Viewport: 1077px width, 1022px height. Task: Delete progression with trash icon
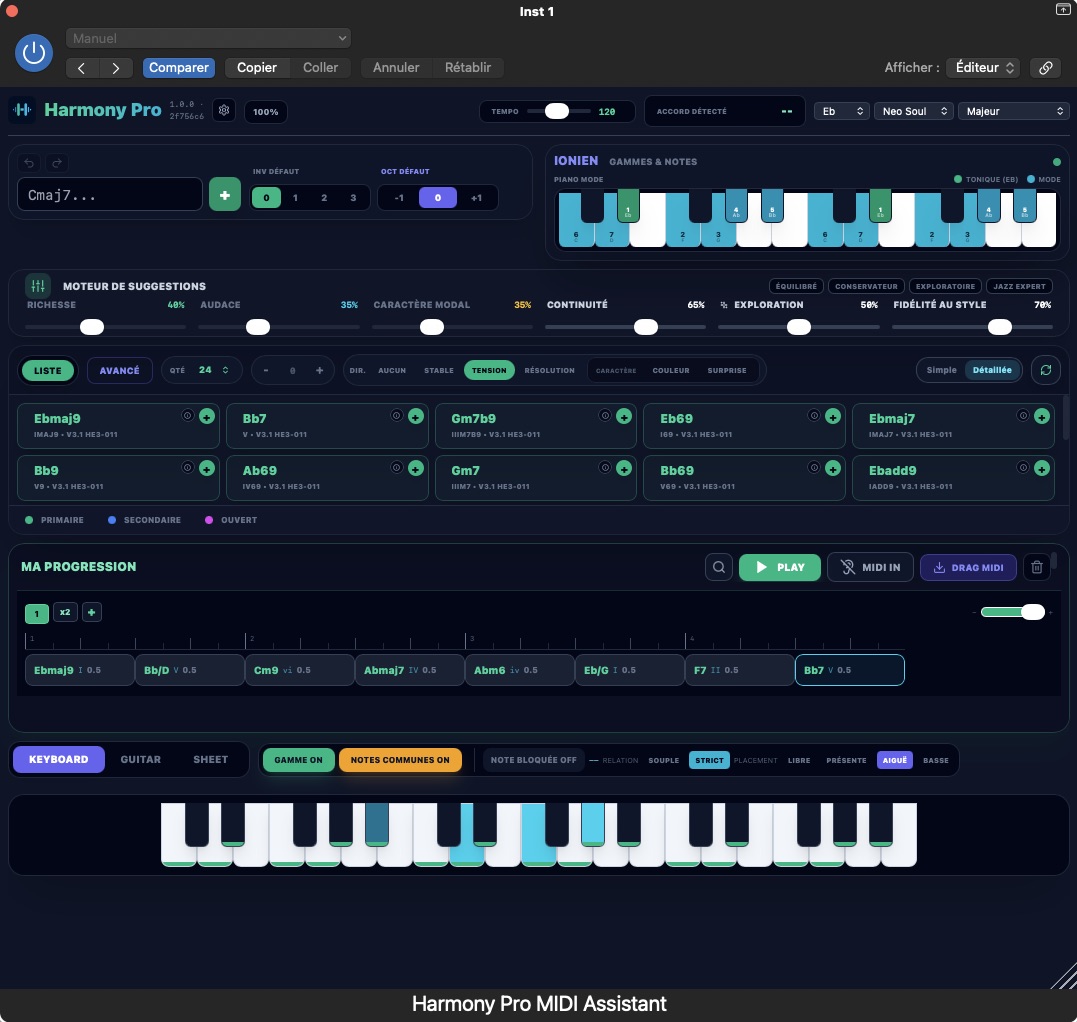(x=1036, y=567)
